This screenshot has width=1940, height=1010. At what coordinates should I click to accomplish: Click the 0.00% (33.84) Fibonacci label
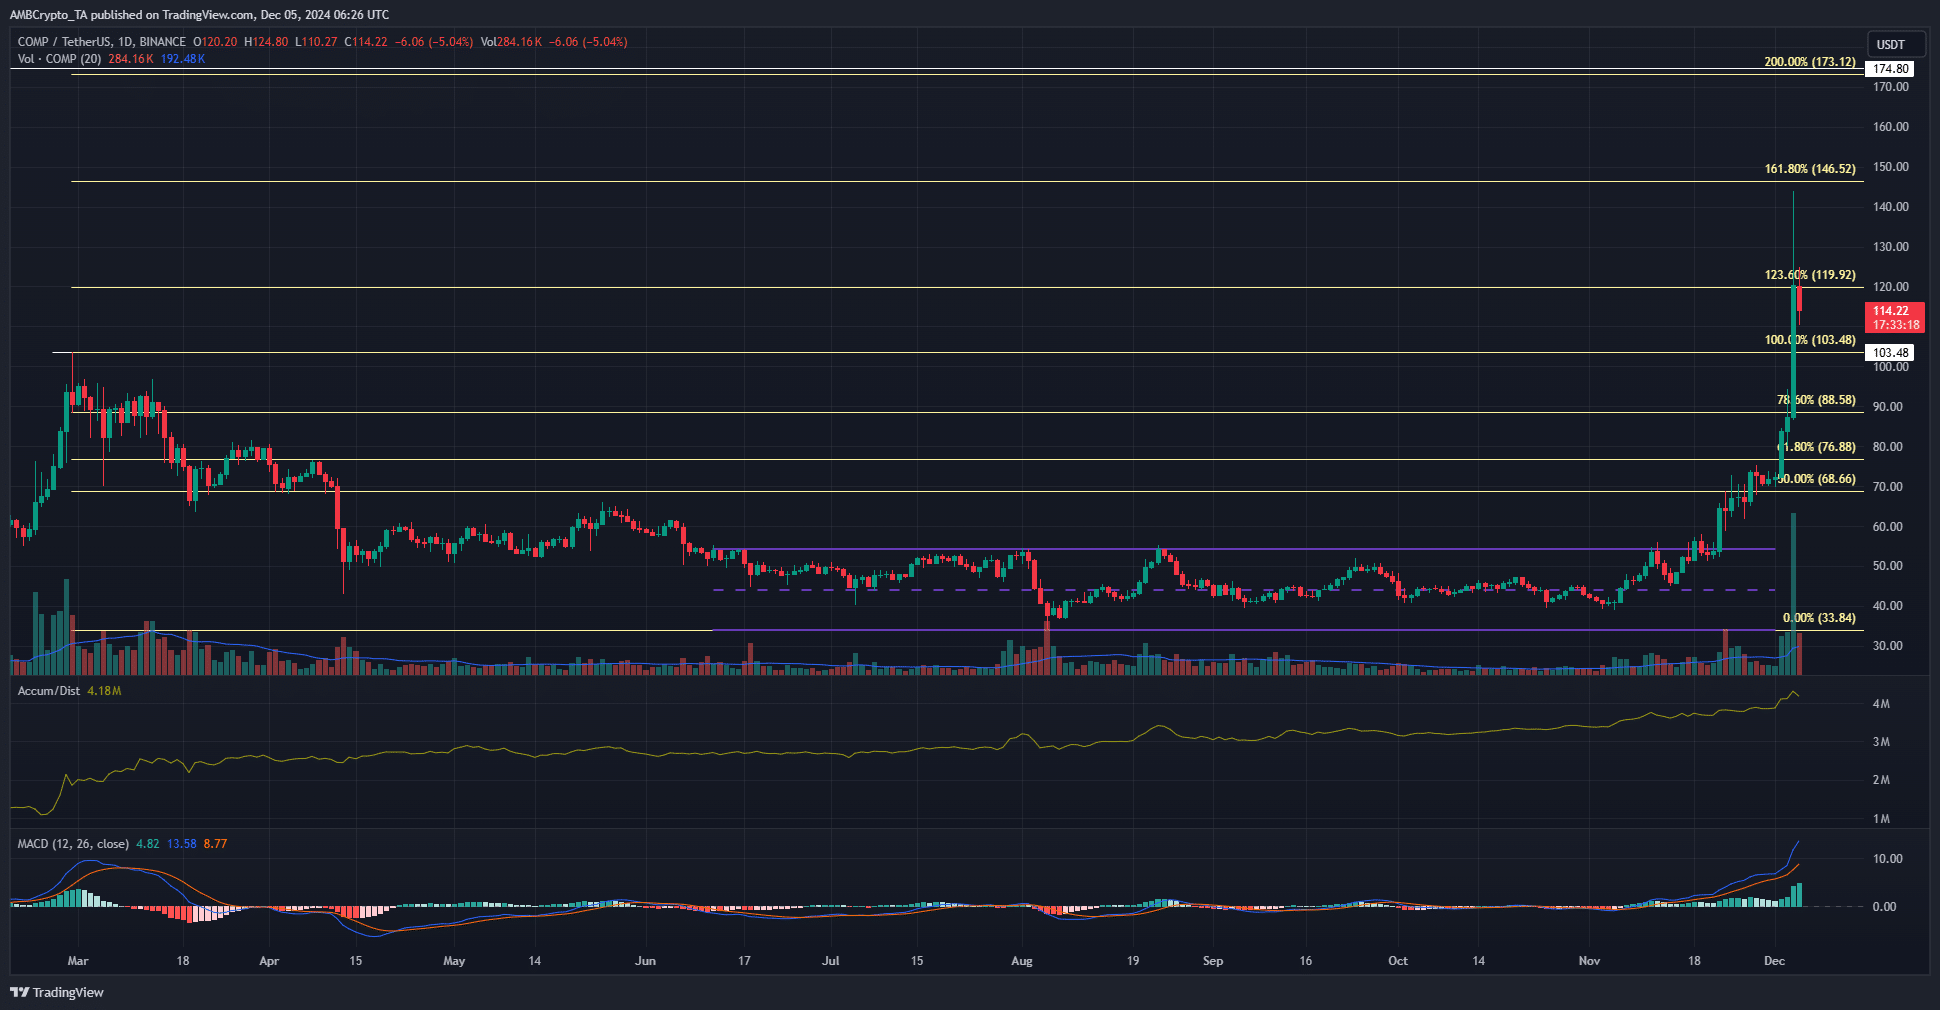(1818, 618)
